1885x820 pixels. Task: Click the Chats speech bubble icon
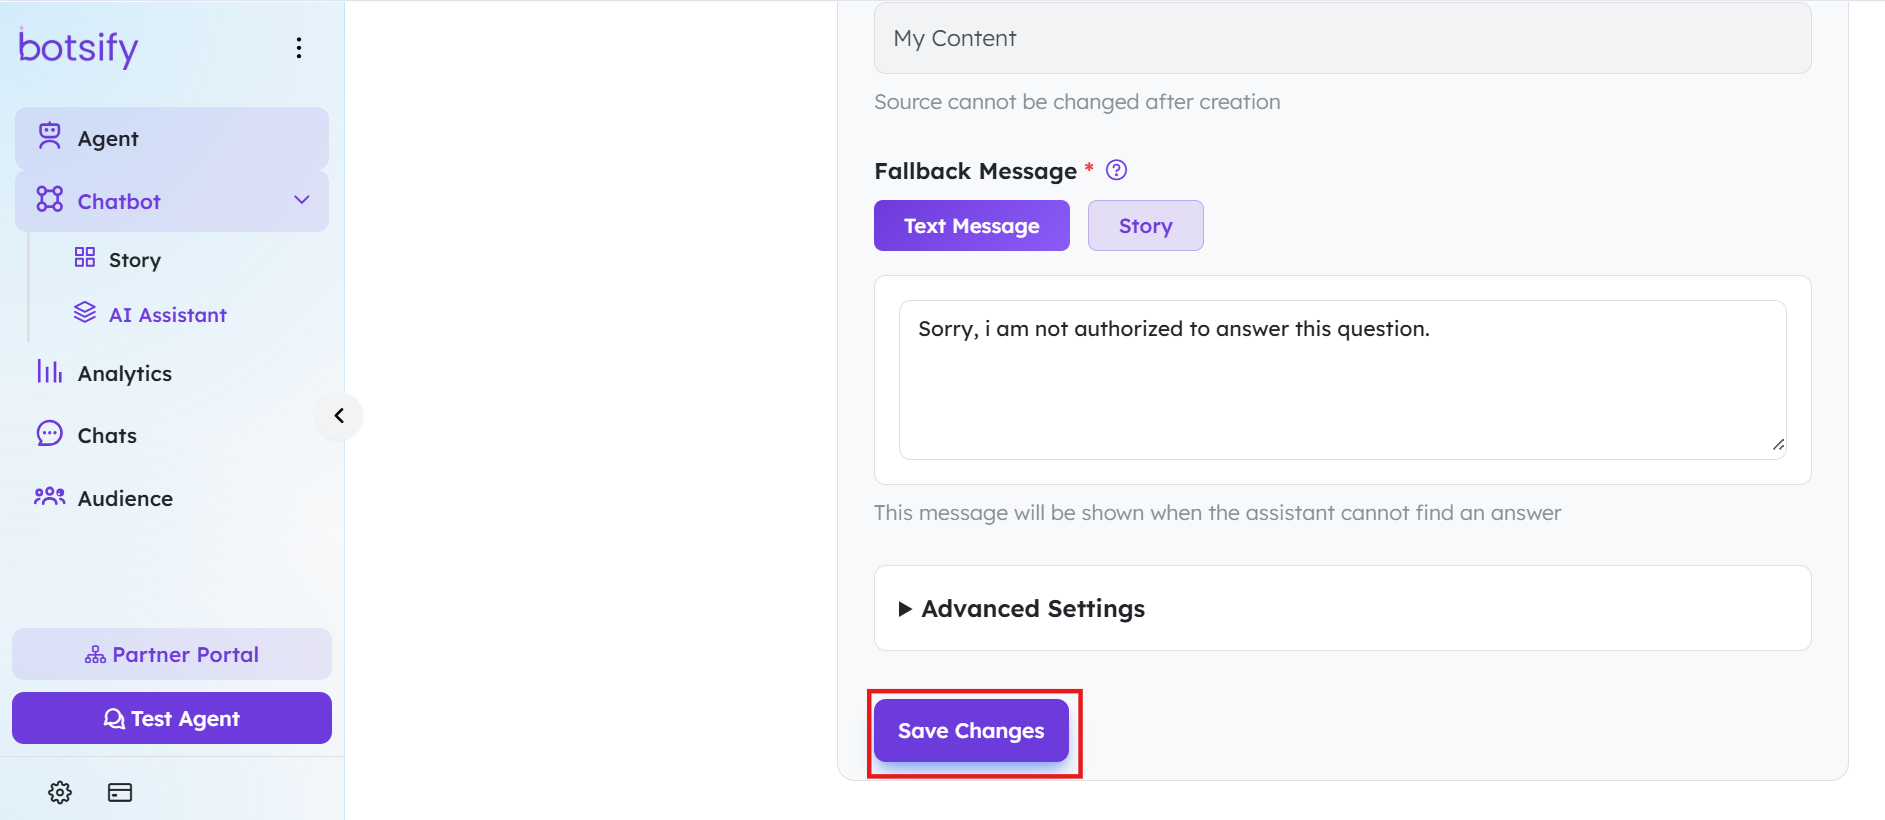pyautogui.click(x=50, y=433)
